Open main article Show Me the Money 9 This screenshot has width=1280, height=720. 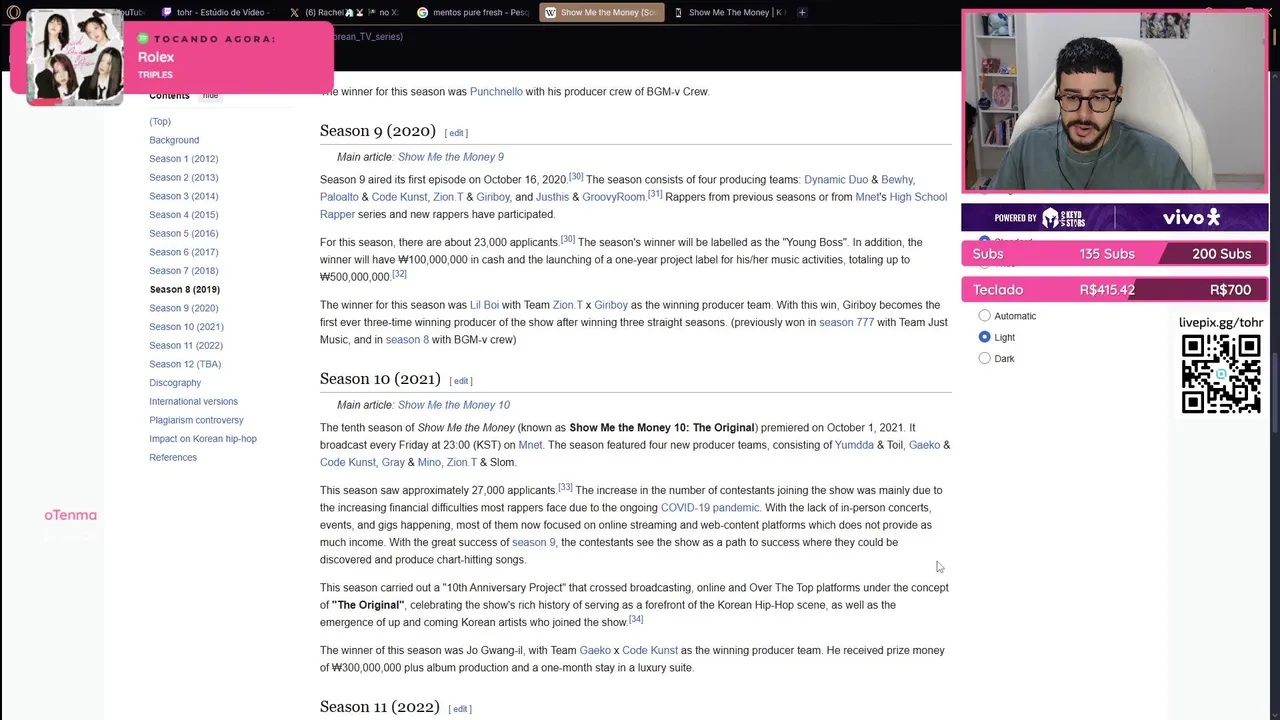(451, 157)
